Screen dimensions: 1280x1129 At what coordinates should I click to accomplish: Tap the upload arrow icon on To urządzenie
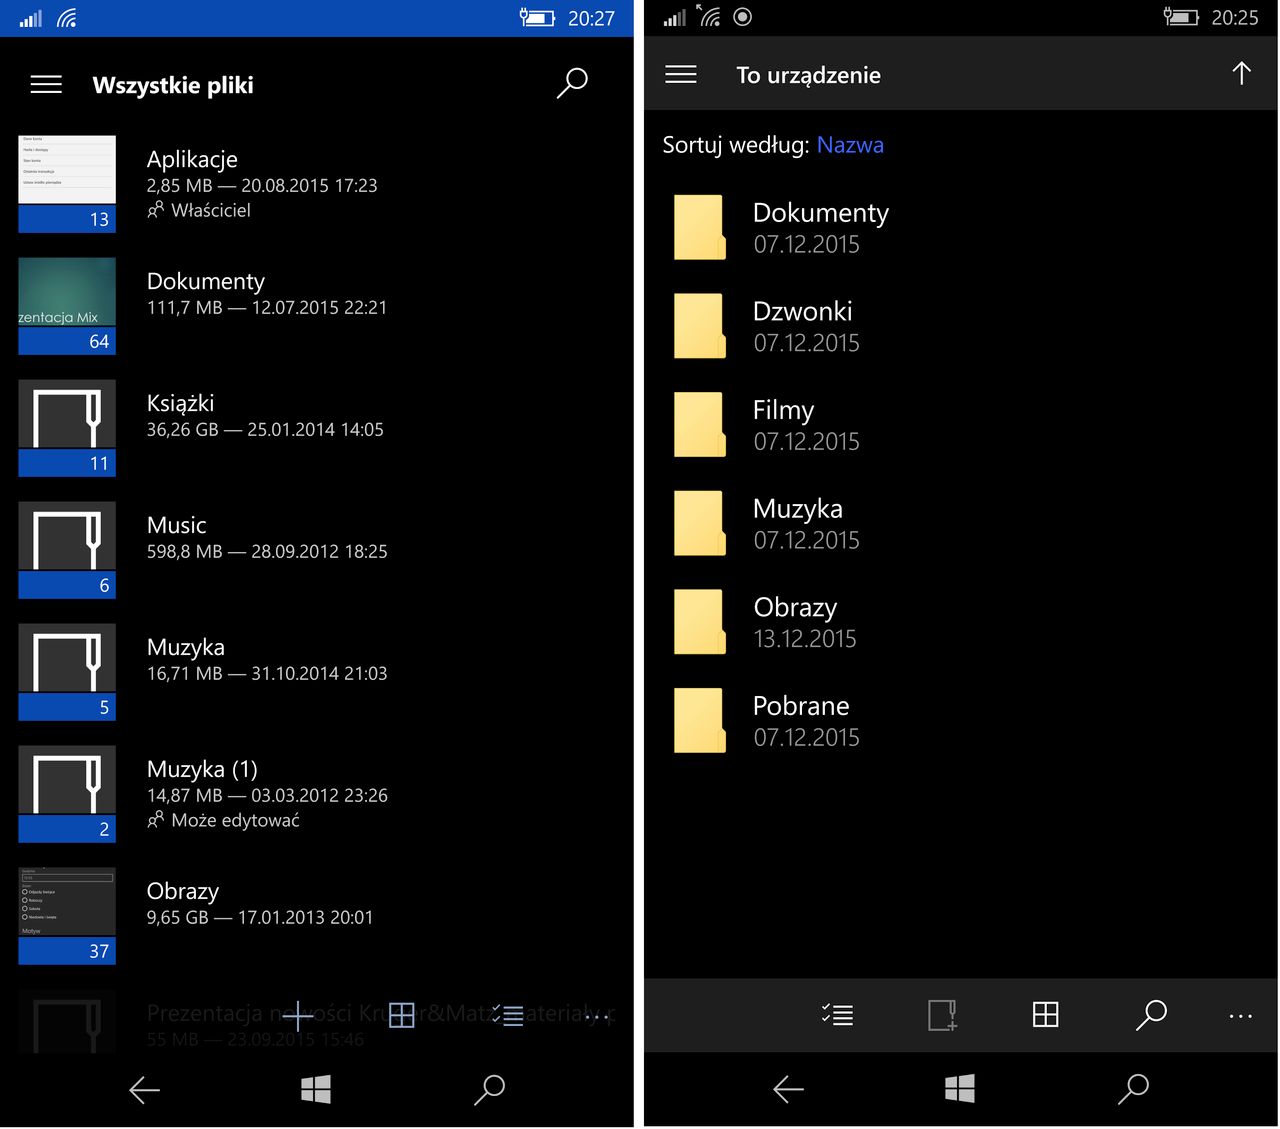click(x=1242, y=73)
